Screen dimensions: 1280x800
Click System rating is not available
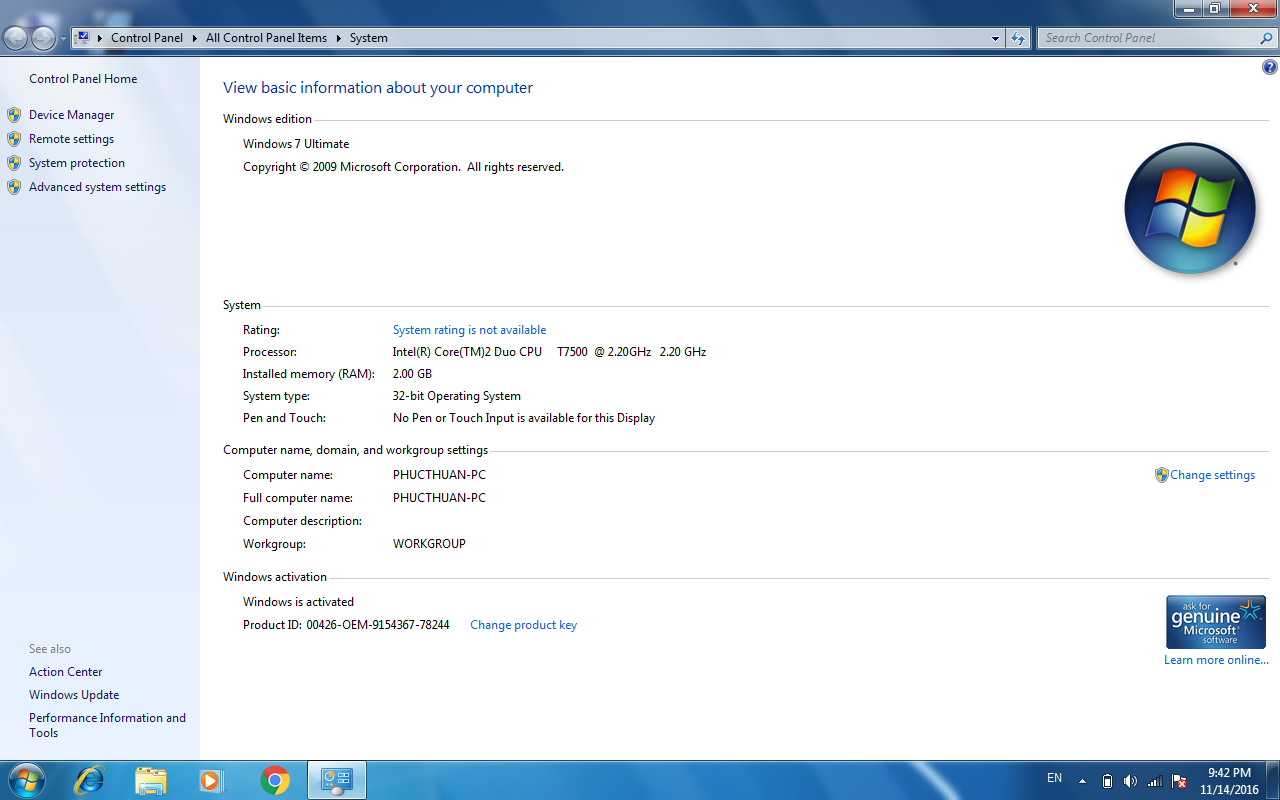469,329
